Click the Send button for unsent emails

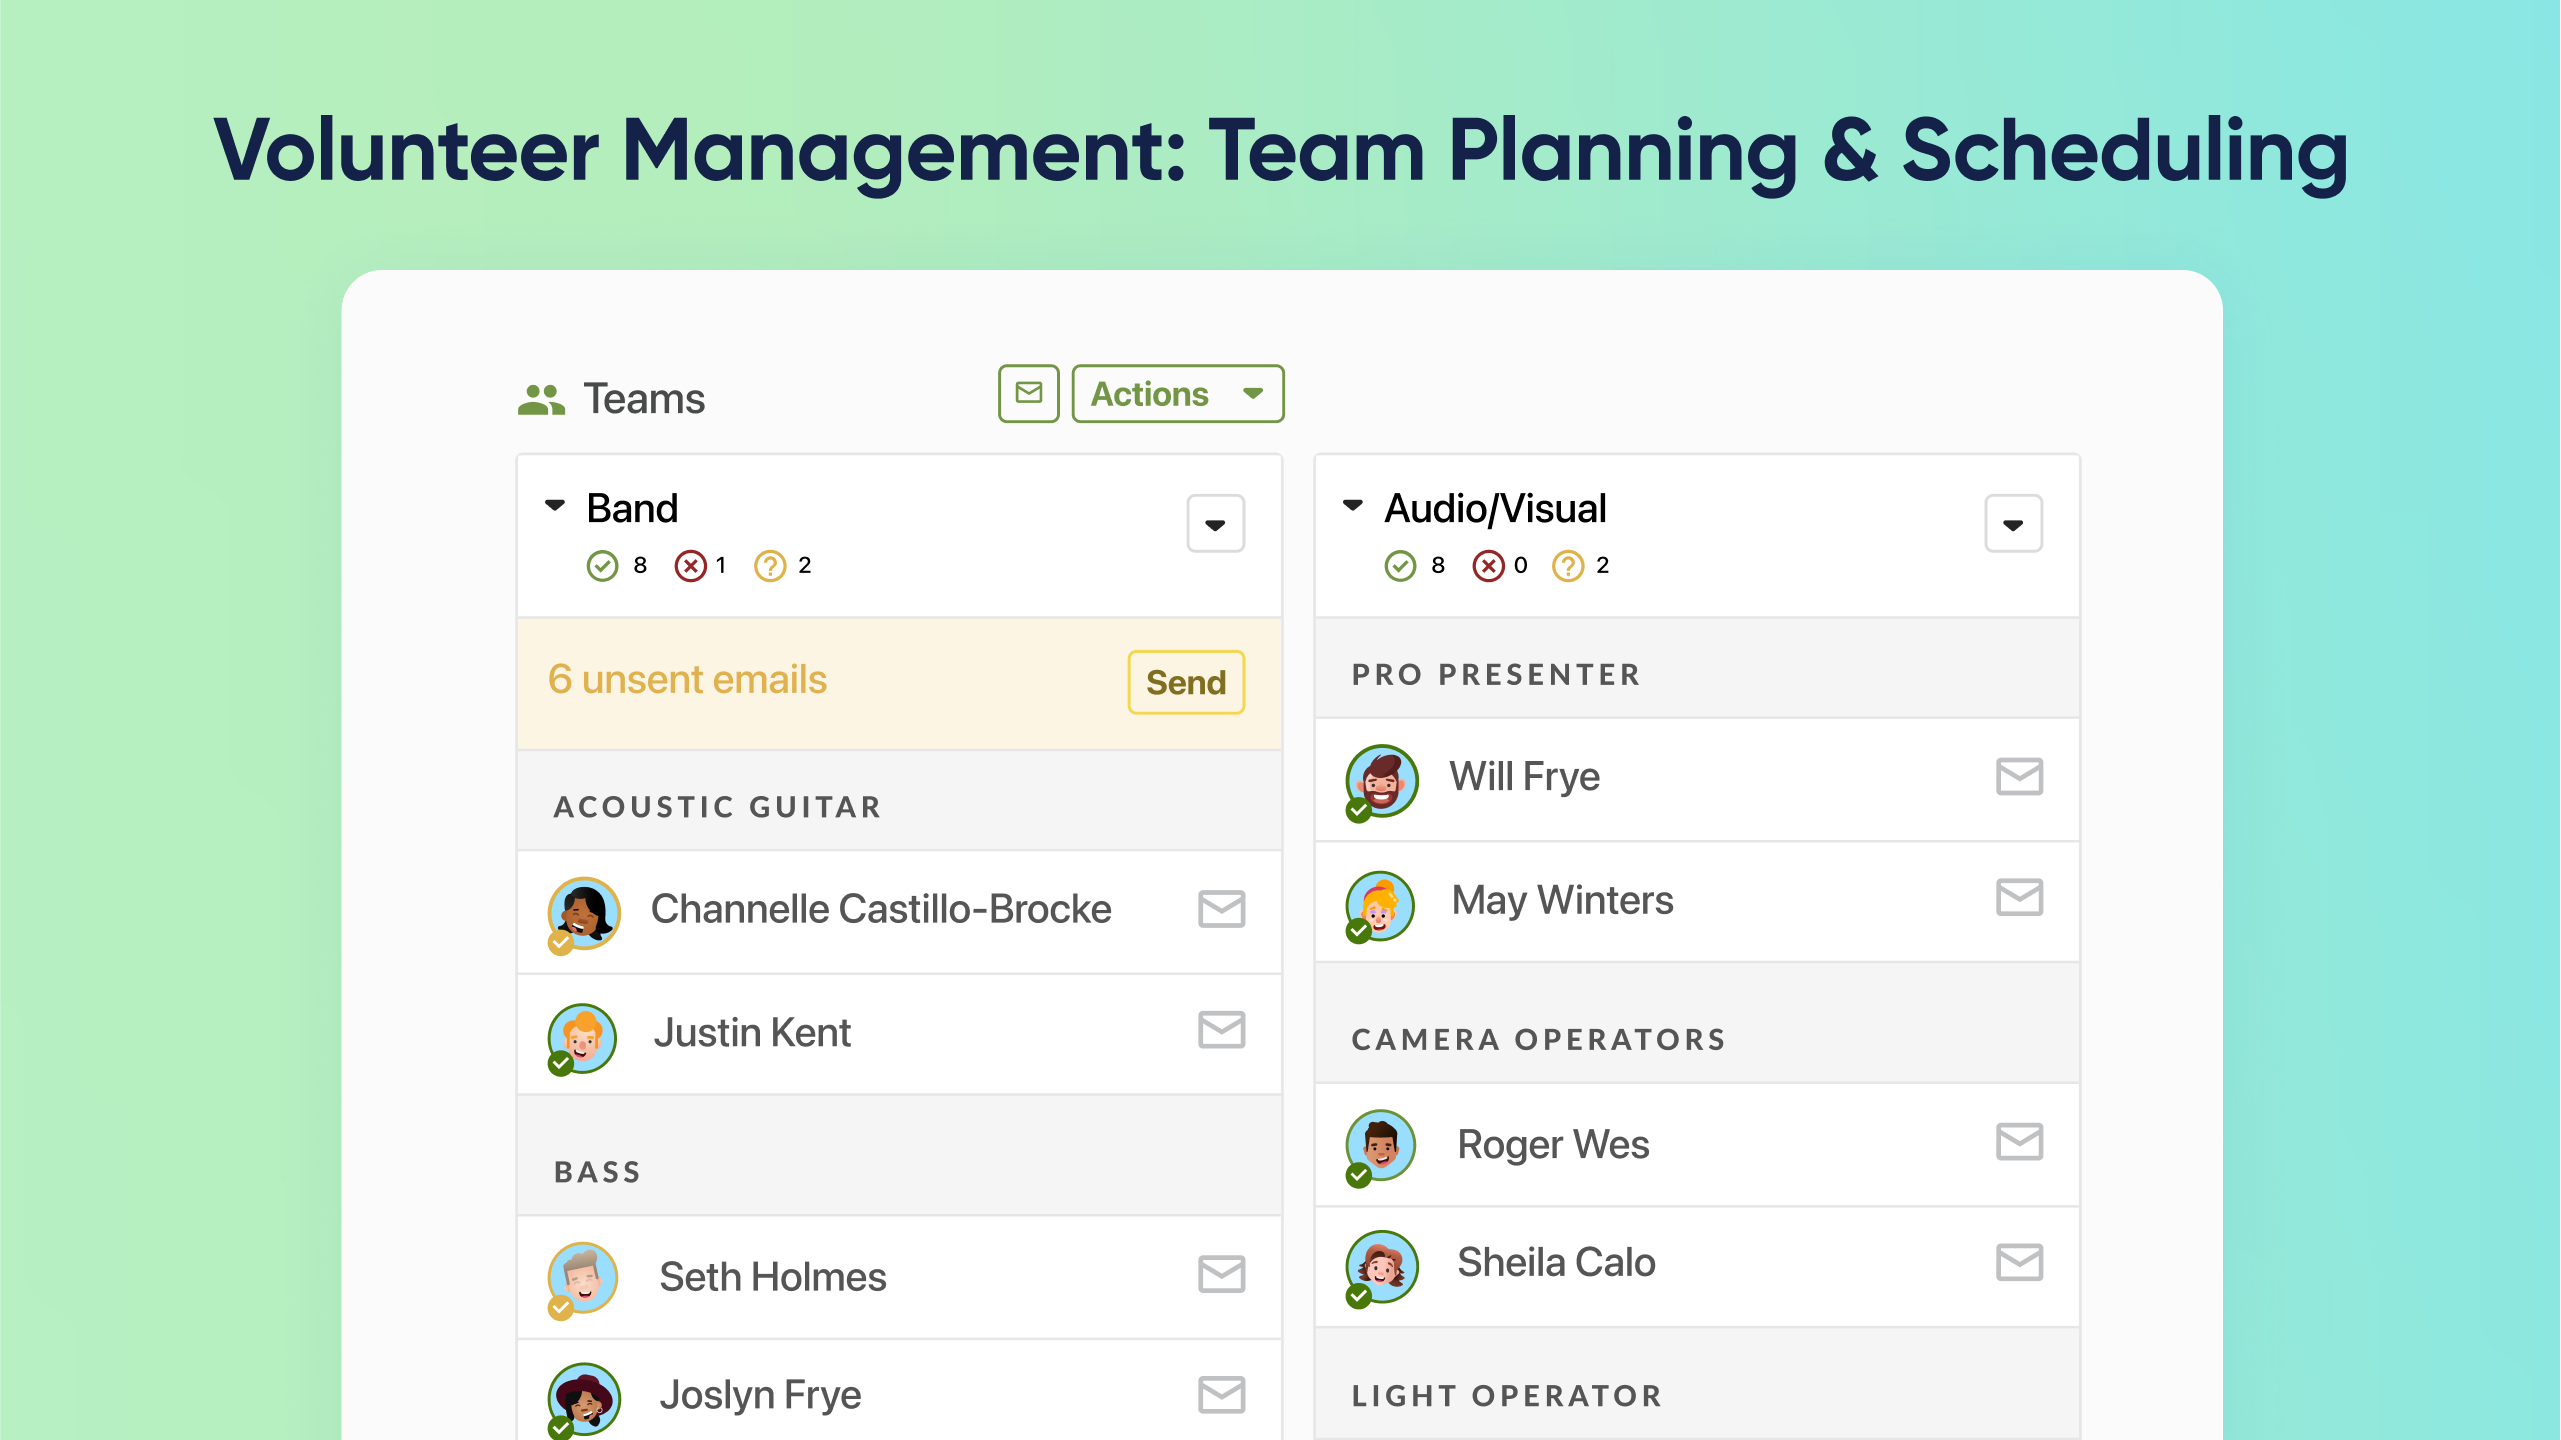[x=1185, y=682]
